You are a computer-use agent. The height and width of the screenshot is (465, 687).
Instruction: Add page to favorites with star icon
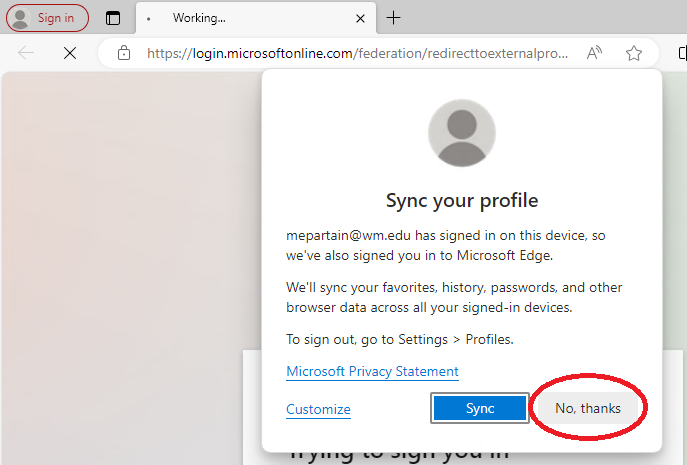click(633, 53)
